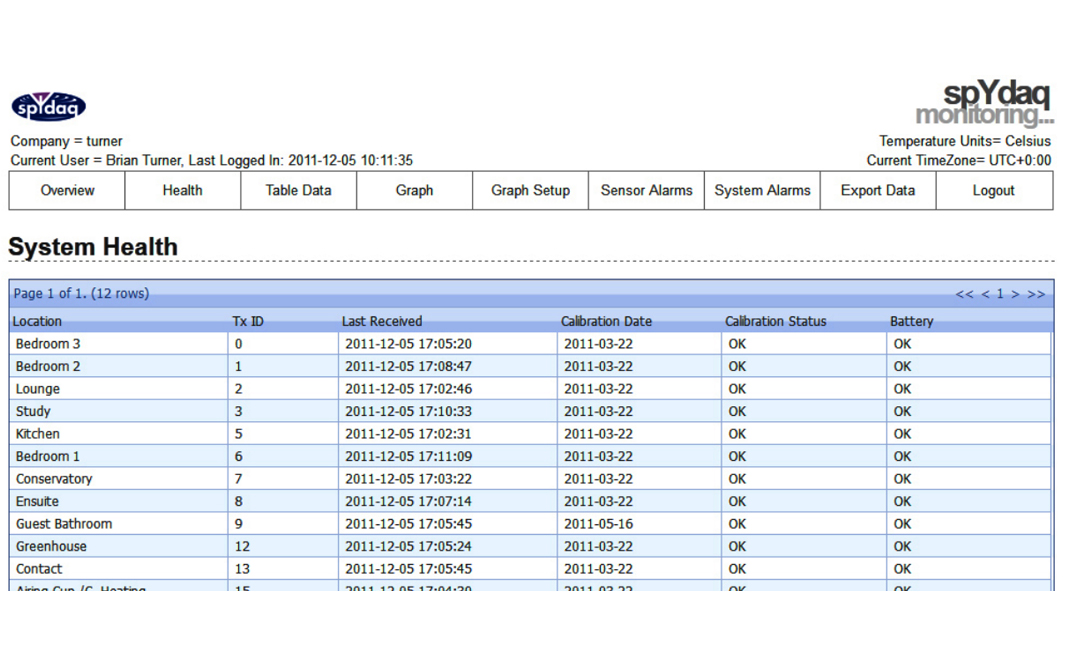Open the Overview tab
The image size is (1068, 667).
67,190
